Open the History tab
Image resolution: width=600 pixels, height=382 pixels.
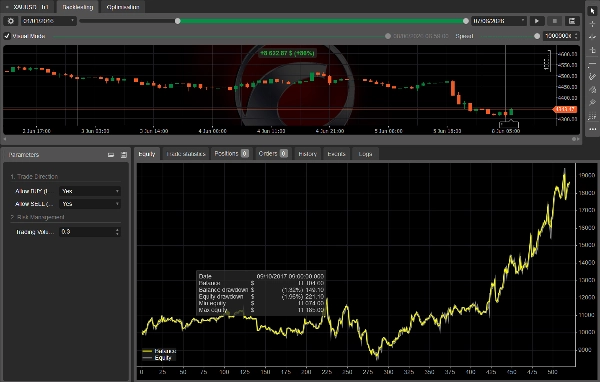[308, 154]
